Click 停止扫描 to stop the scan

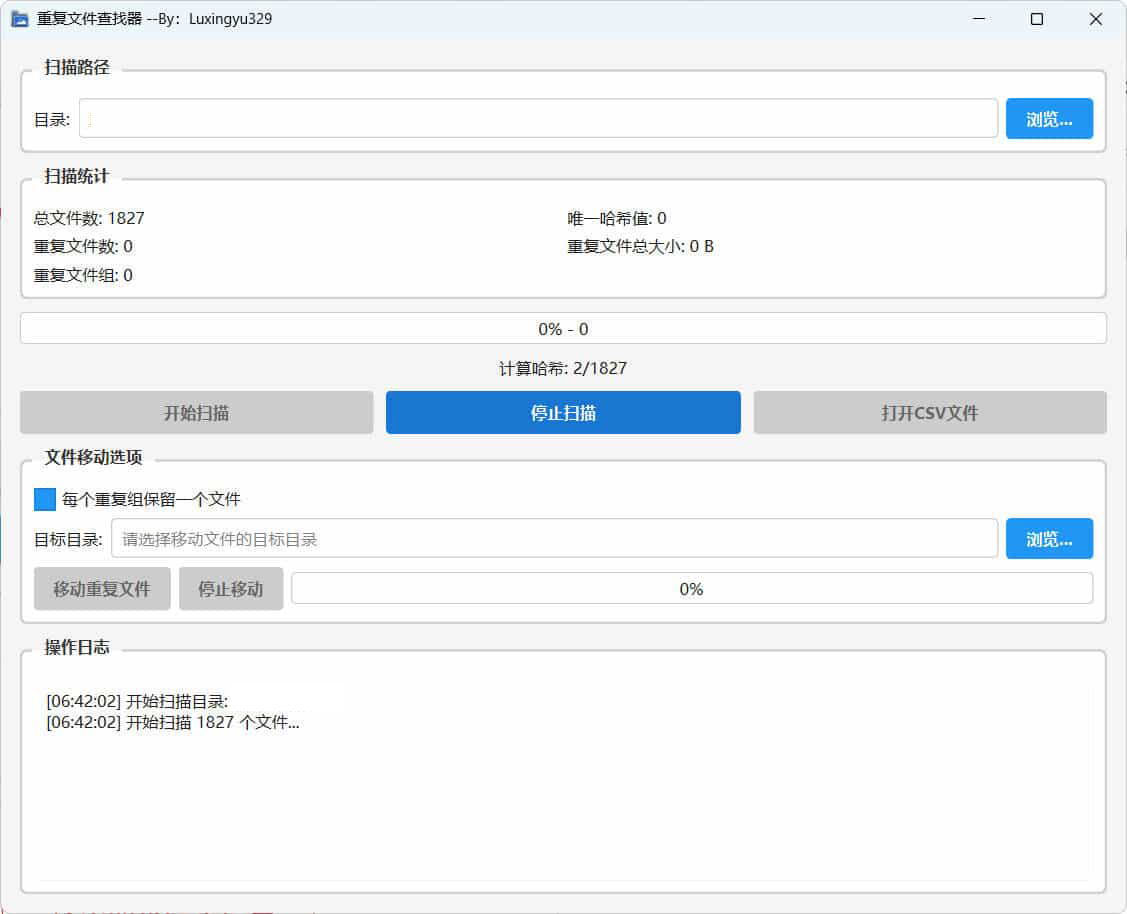click(562, 412)
